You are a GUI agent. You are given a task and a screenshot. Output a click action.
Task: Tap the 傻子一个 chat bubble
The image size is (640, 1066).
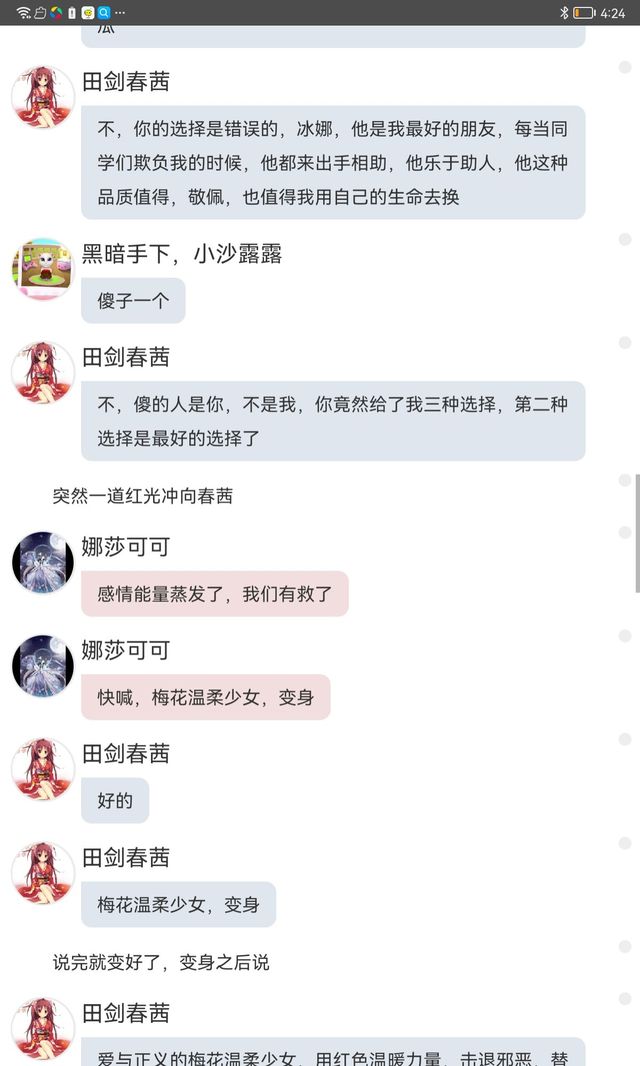(x=133, y=300)
